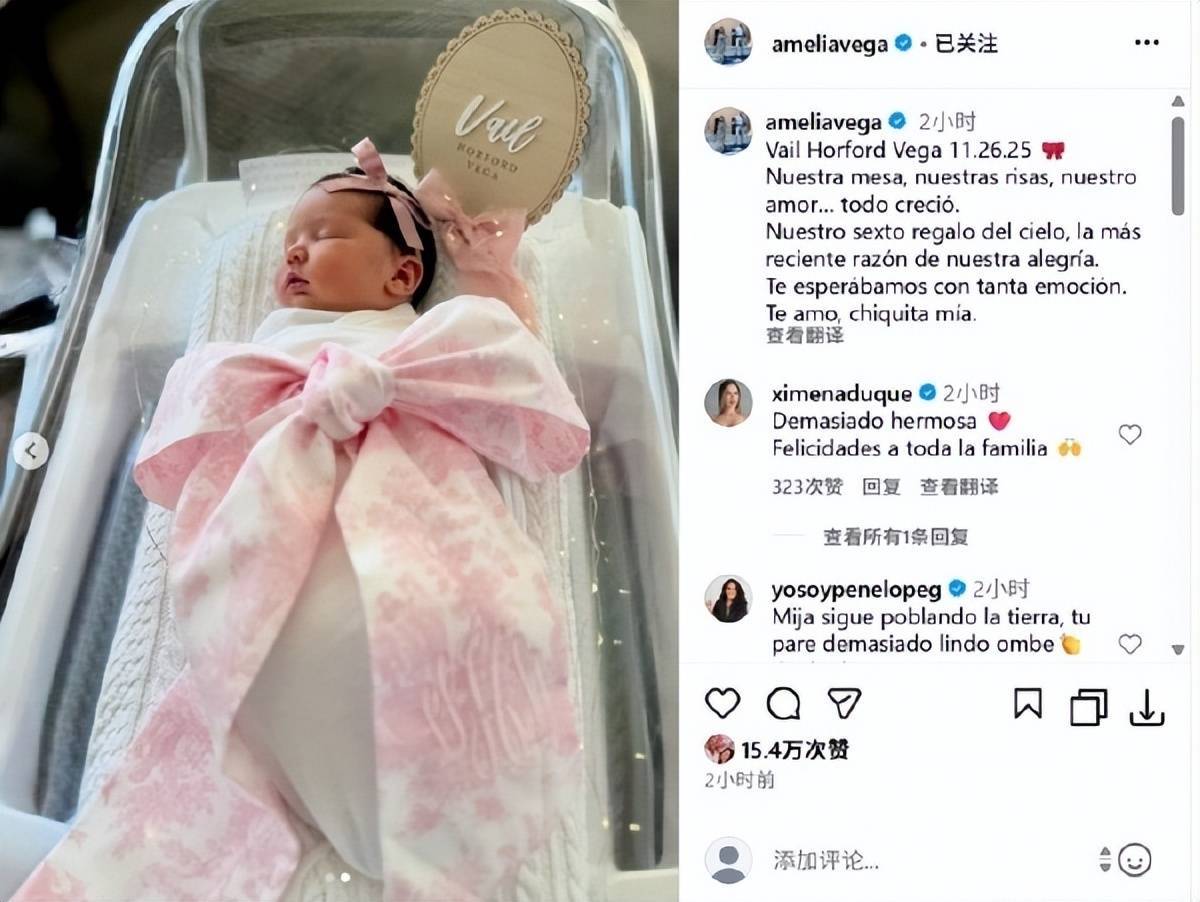
Task: Open comment bubble icon under post
Action: click(784, 703)
